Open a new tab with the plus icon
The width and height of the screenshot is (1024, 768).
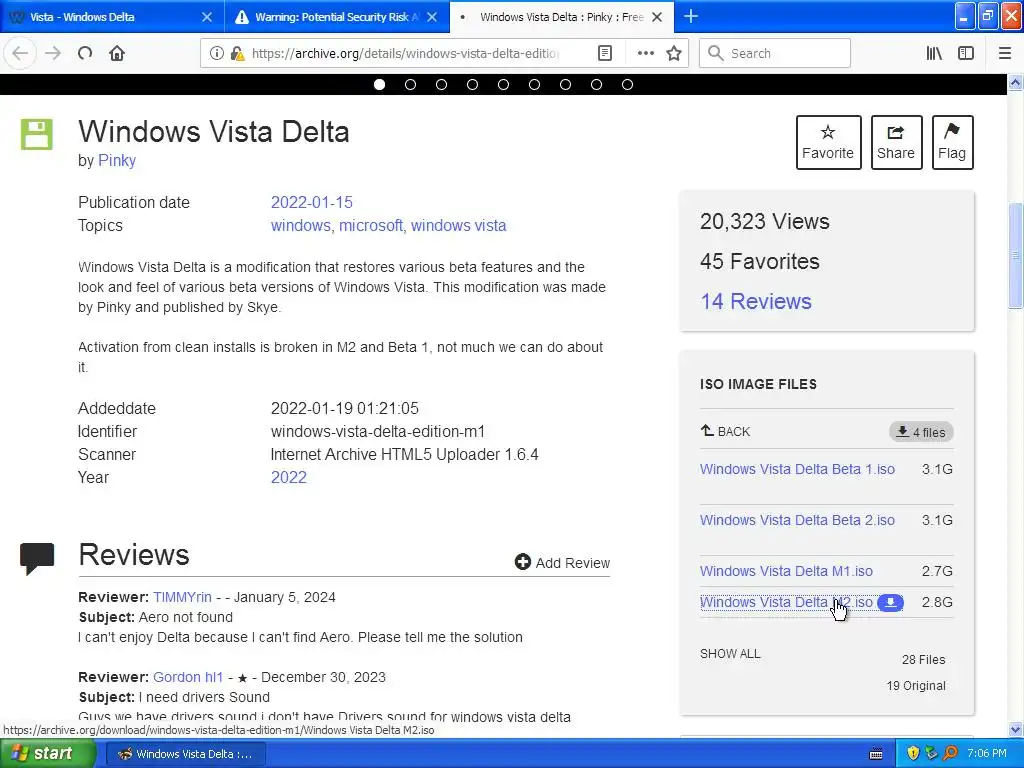click(690, 16)
